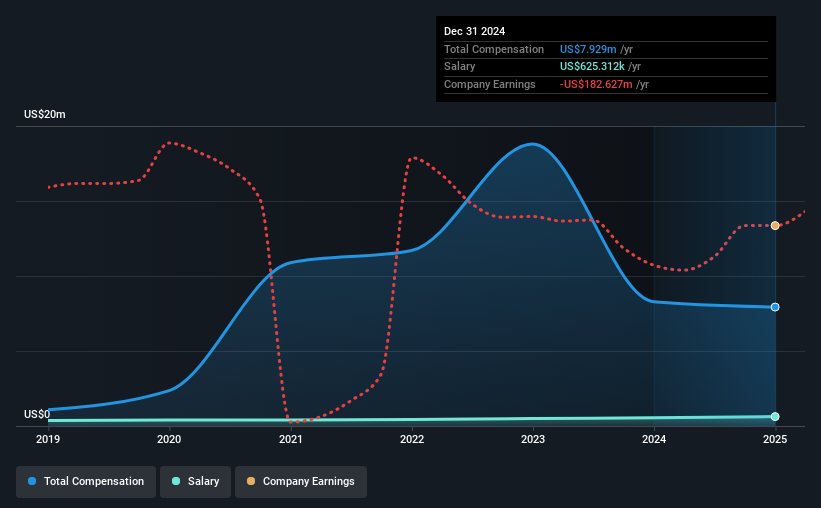Click the Salary row label in the tooltip

[460, 67]
